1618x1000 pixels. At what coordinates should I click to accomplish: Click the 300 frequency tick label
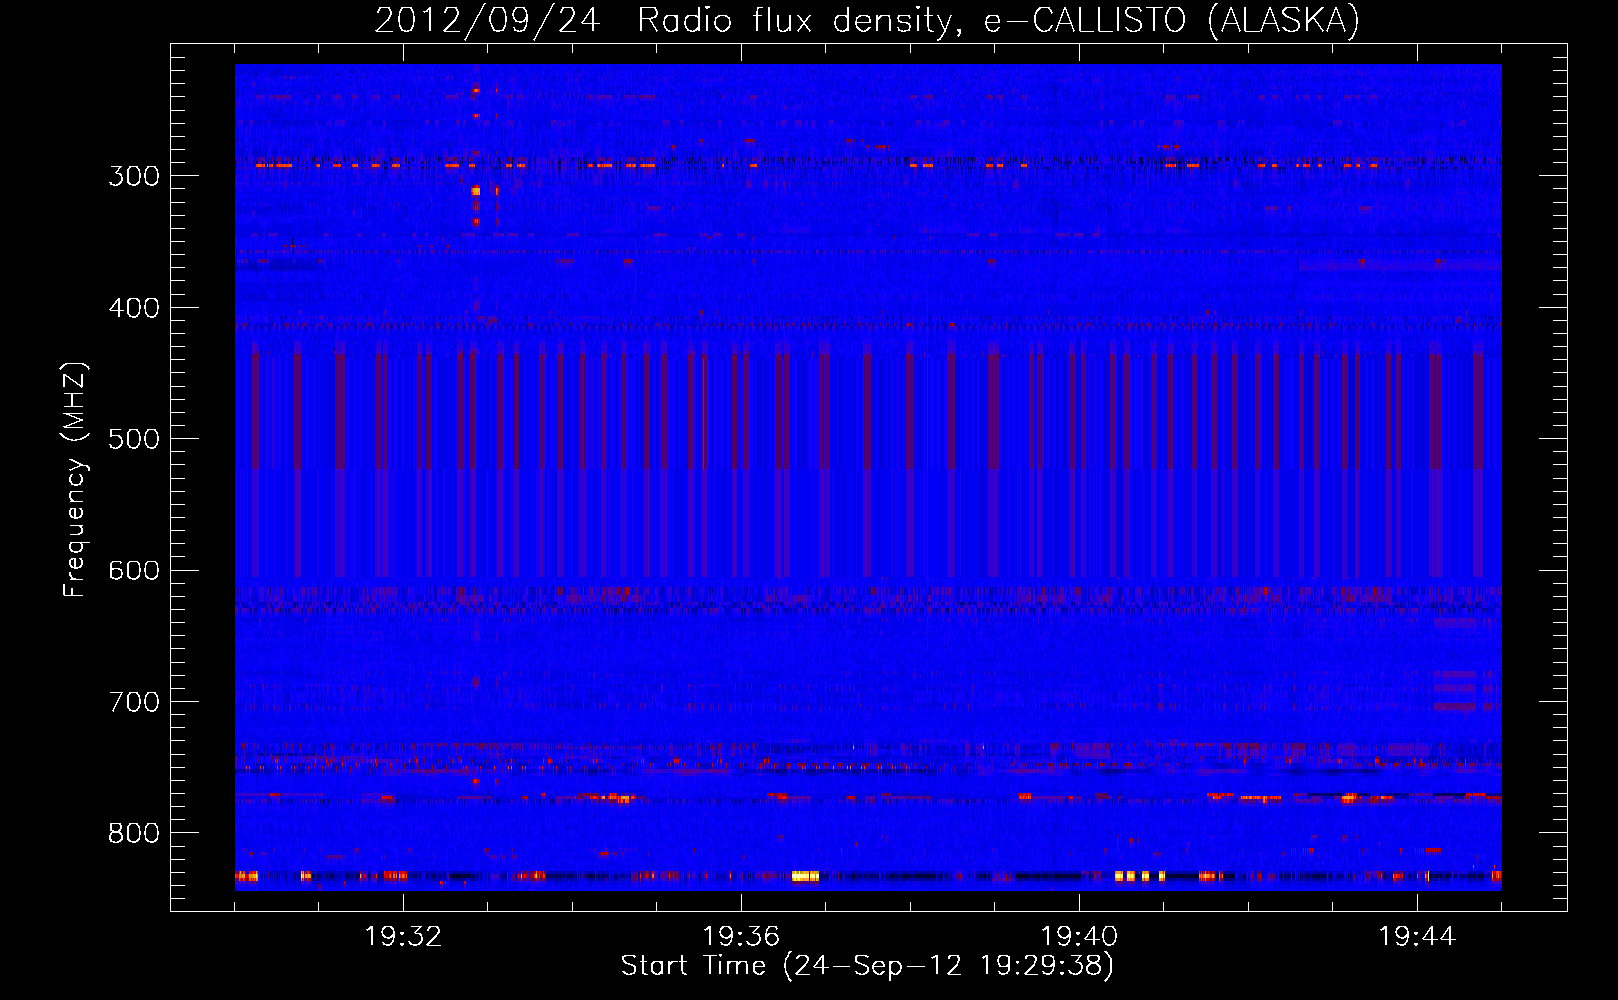pos(134,176)
